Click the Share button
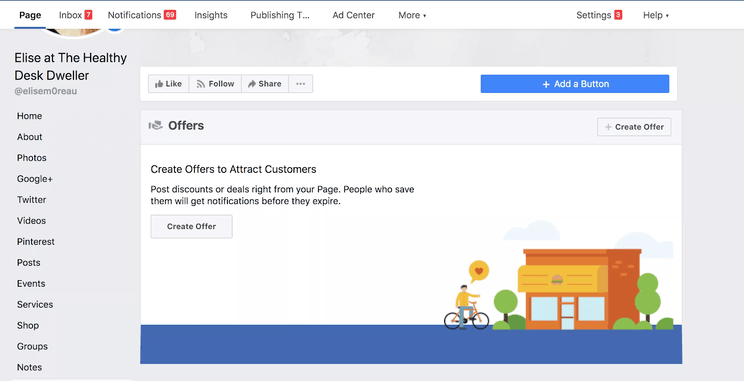The height and width of the screenshot is (381, 744). click(265, 84)
